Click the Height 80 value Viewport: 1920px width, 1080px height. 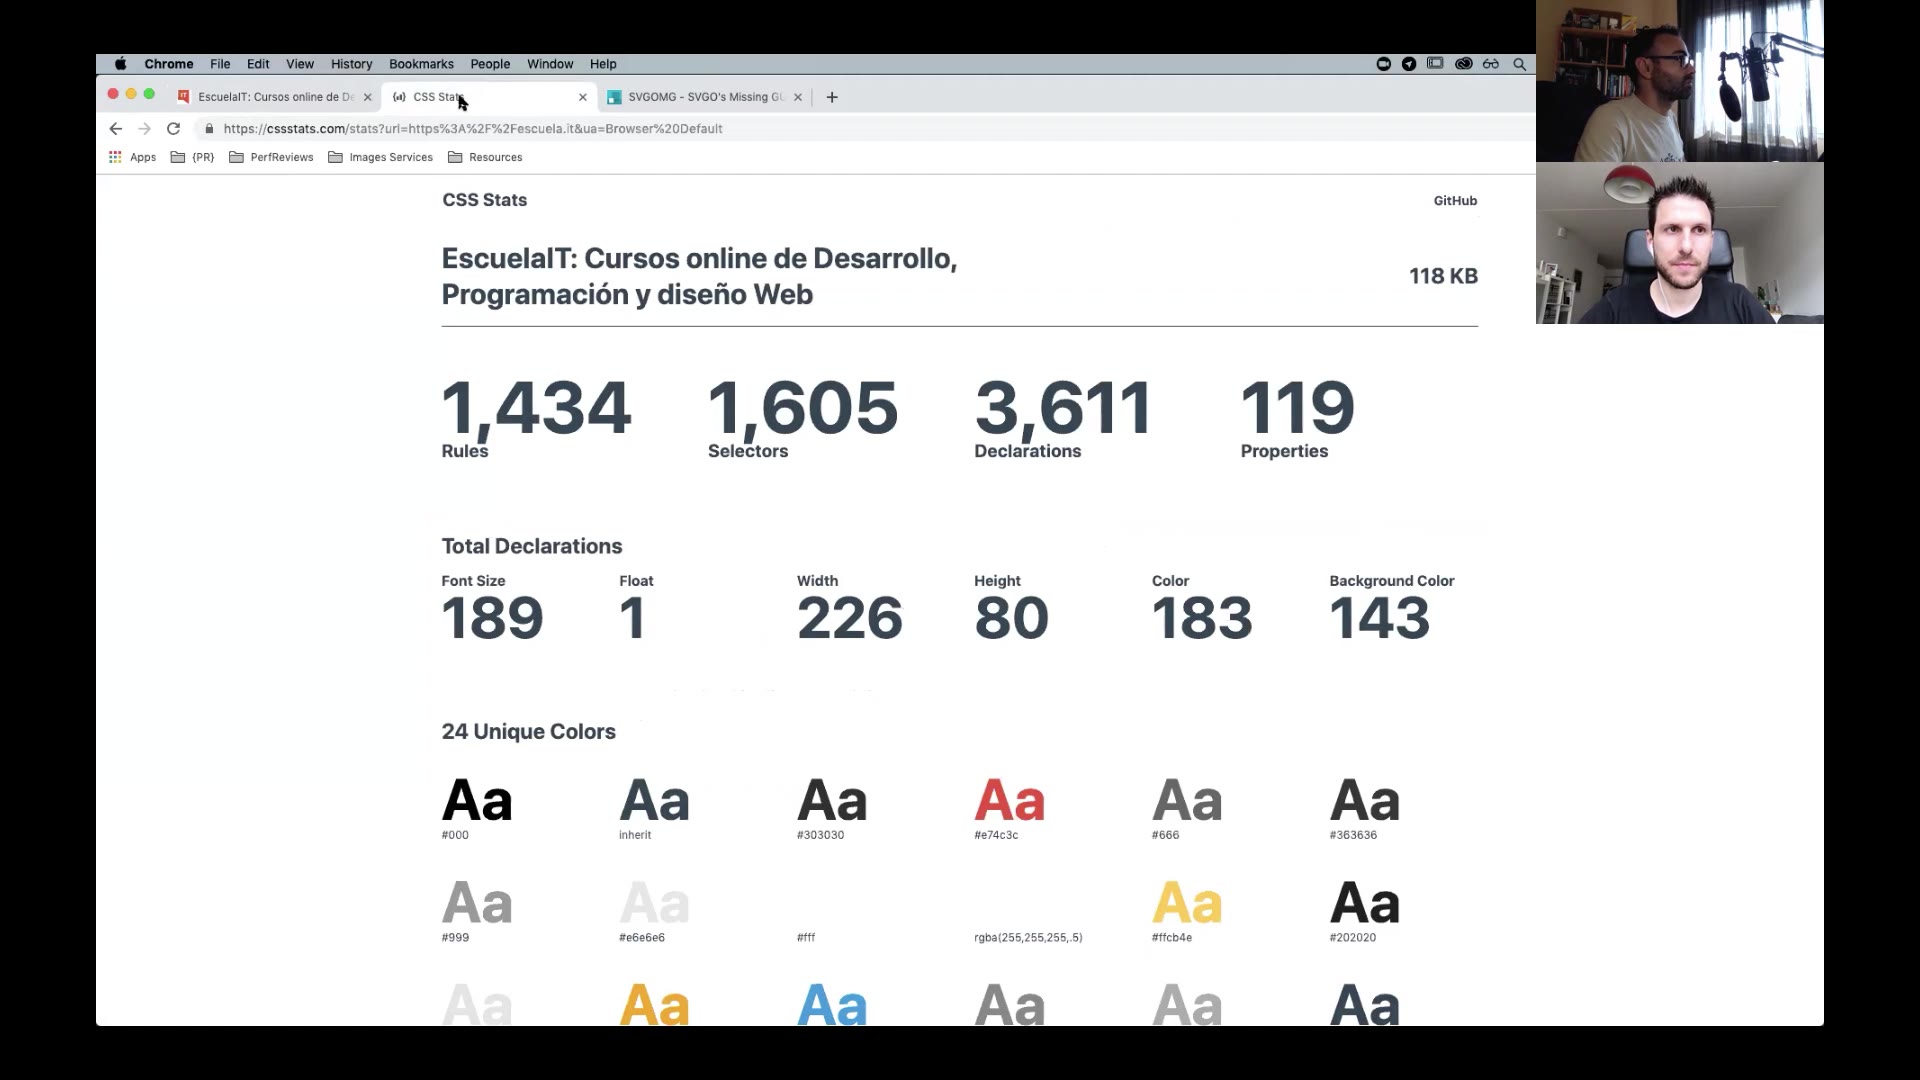pos(1011,618)
